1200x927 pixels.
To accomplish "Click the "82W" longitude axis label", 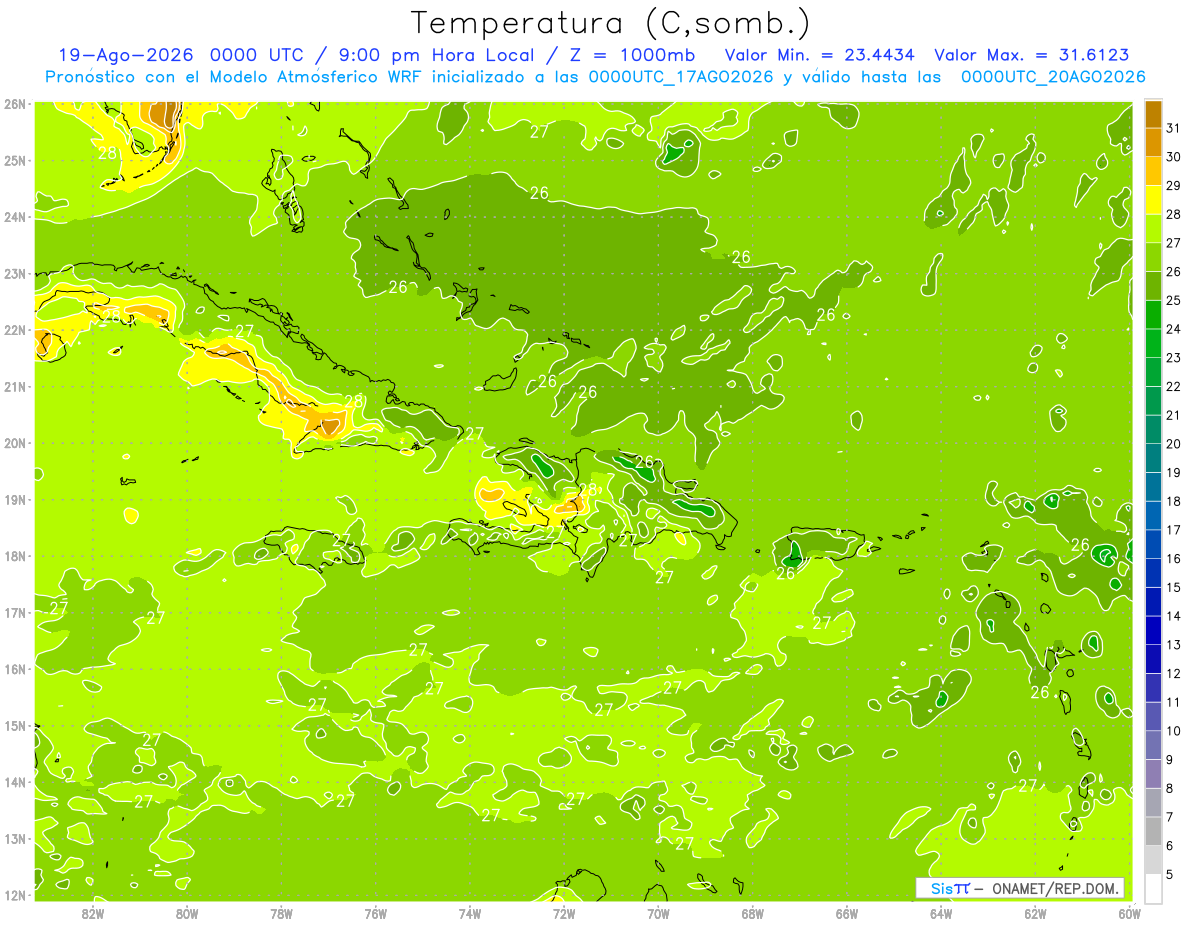I will [92, 912].
